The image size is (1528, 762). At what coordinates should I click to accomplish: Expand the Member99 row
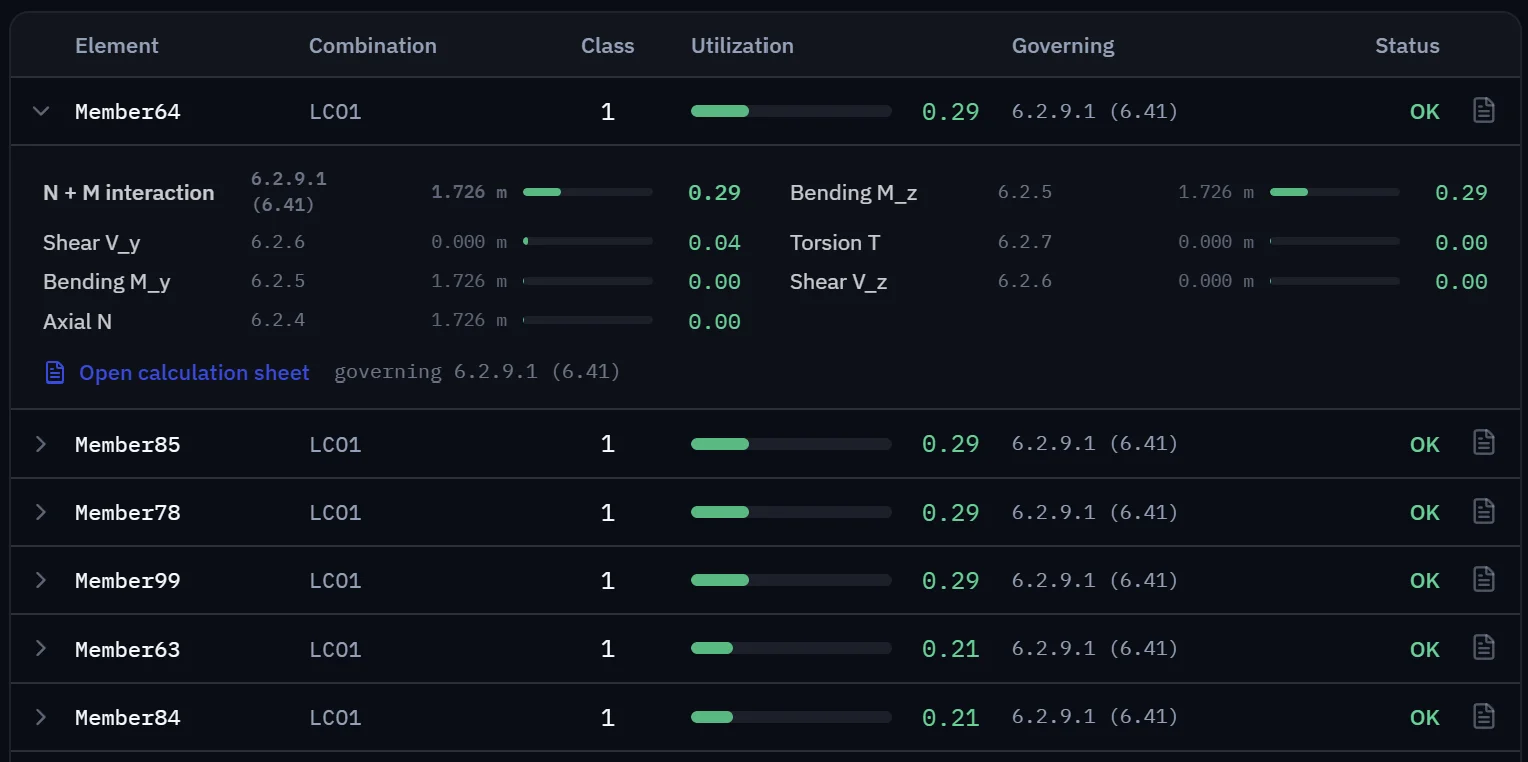[41, 580]
